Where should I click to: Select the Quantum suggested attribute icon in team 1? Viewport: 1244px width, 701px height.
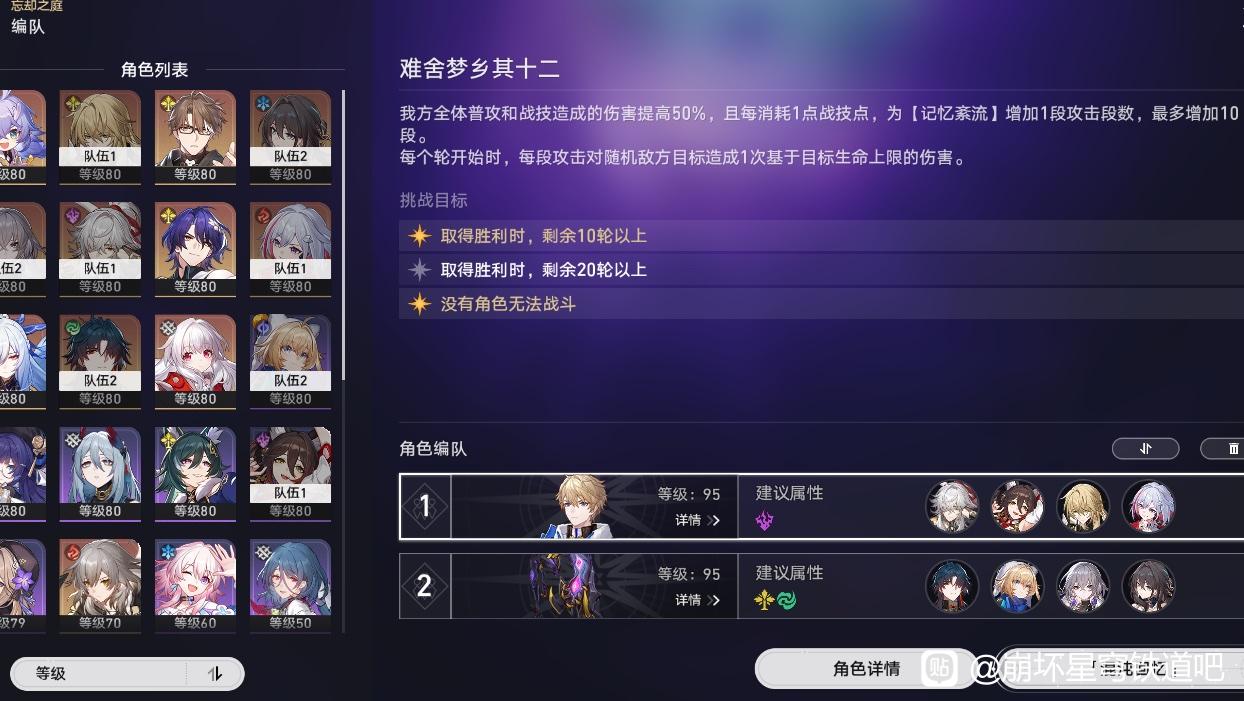766,520
